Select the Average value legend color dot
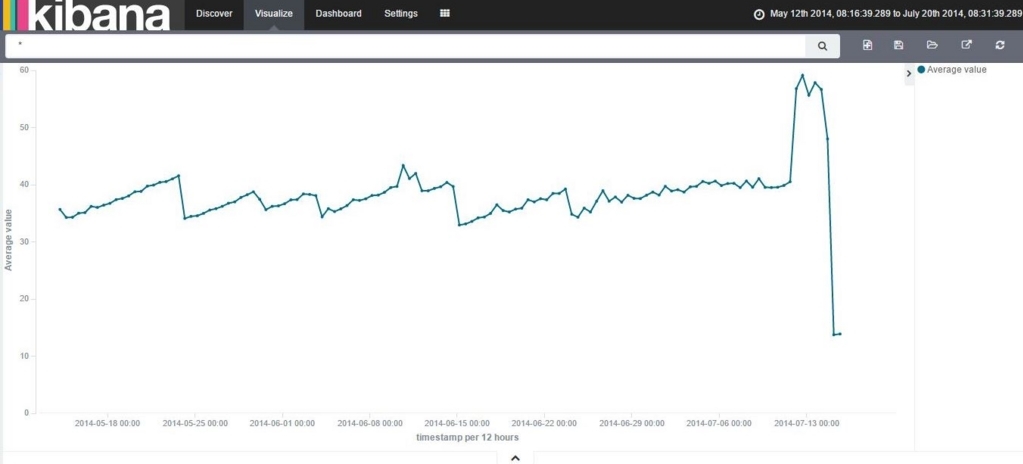This screenshot has width=1023, height=464. tap(921, 69)
